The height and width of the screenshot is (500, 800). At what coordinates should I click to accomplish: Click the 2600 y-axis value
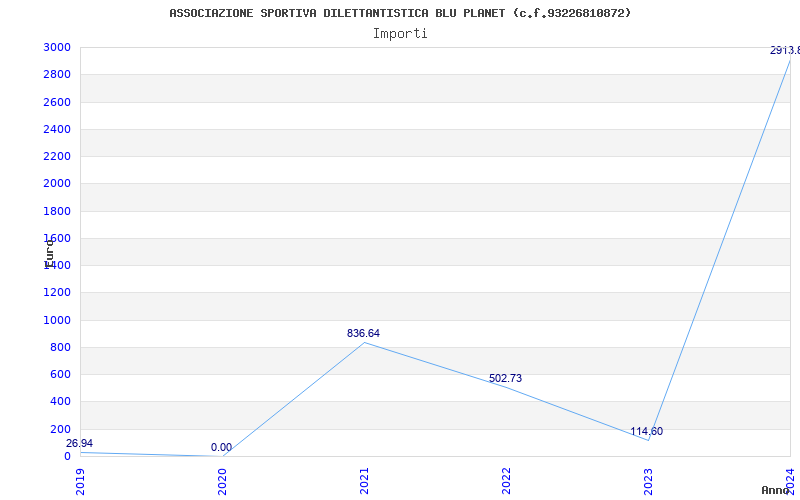[57, 102]
